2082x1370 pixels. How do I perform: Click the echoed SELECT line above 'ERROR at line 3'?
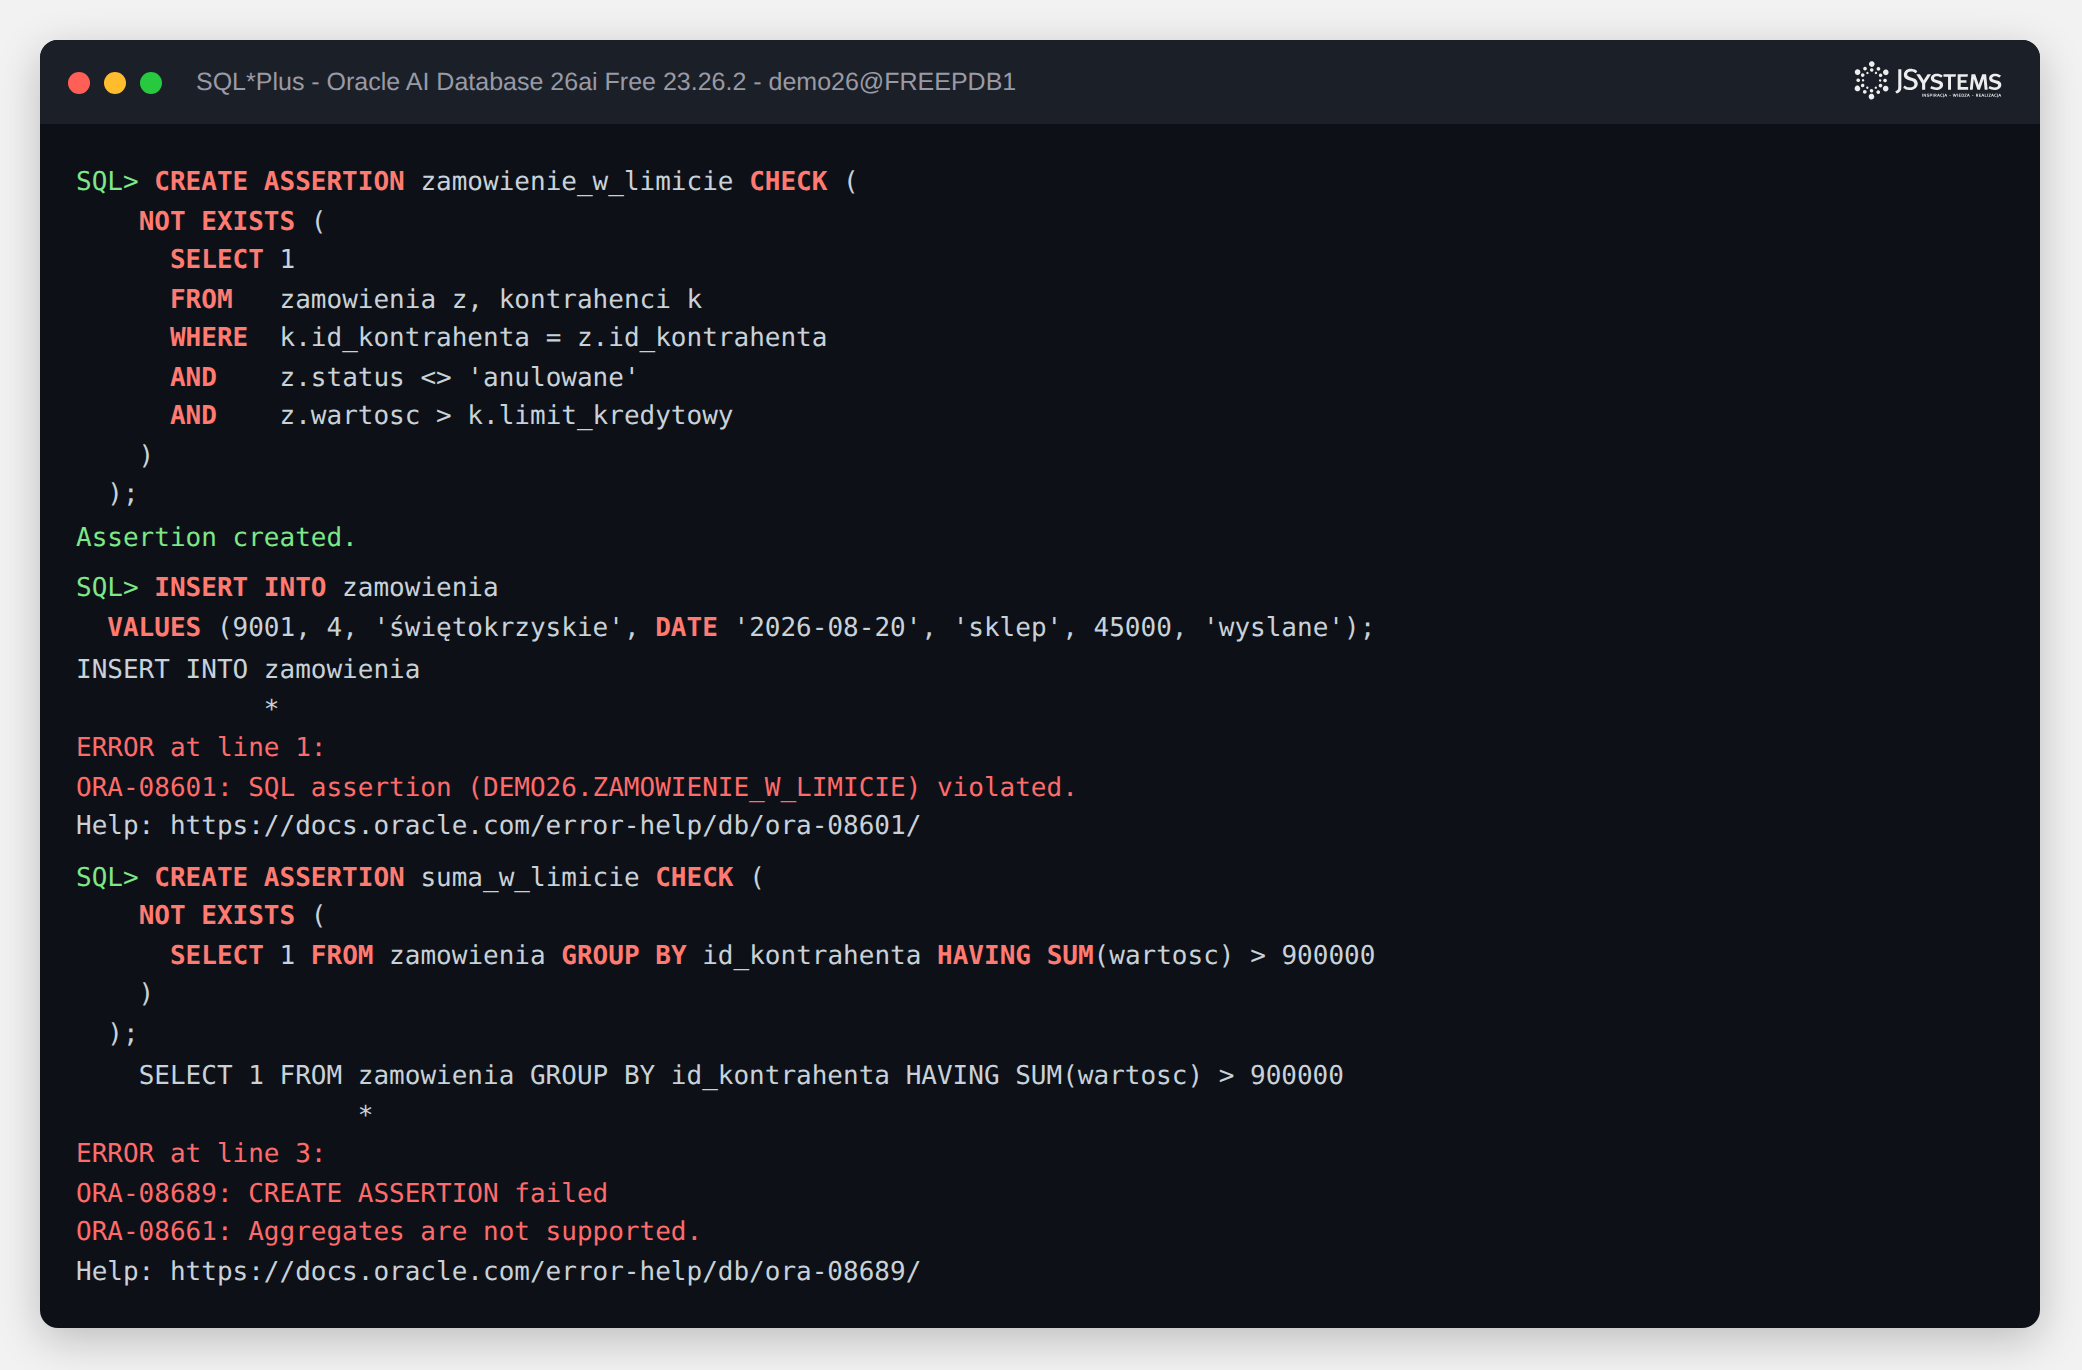(741, 1076)
